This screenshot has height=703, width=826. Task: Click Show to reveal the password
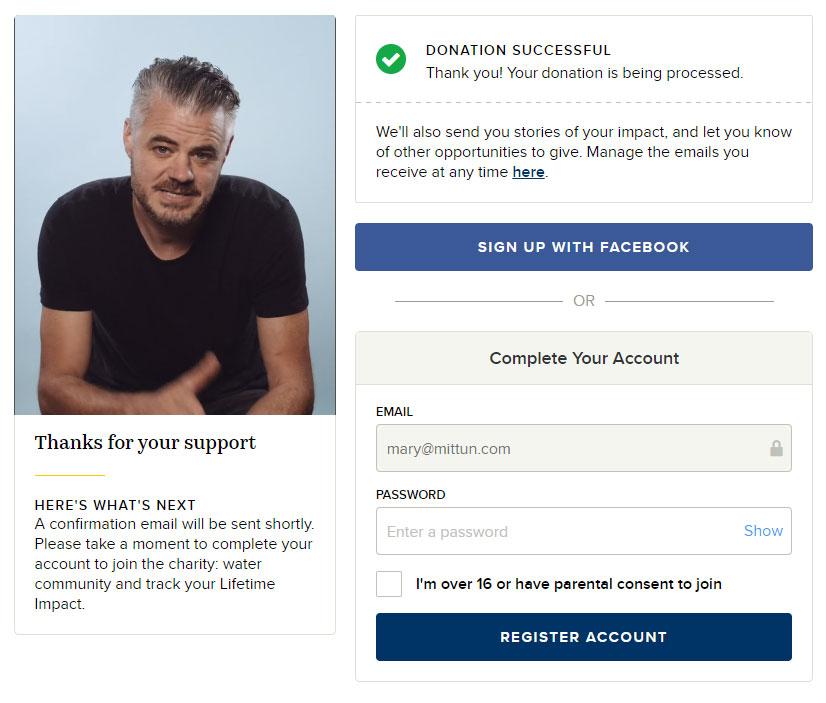763,531
